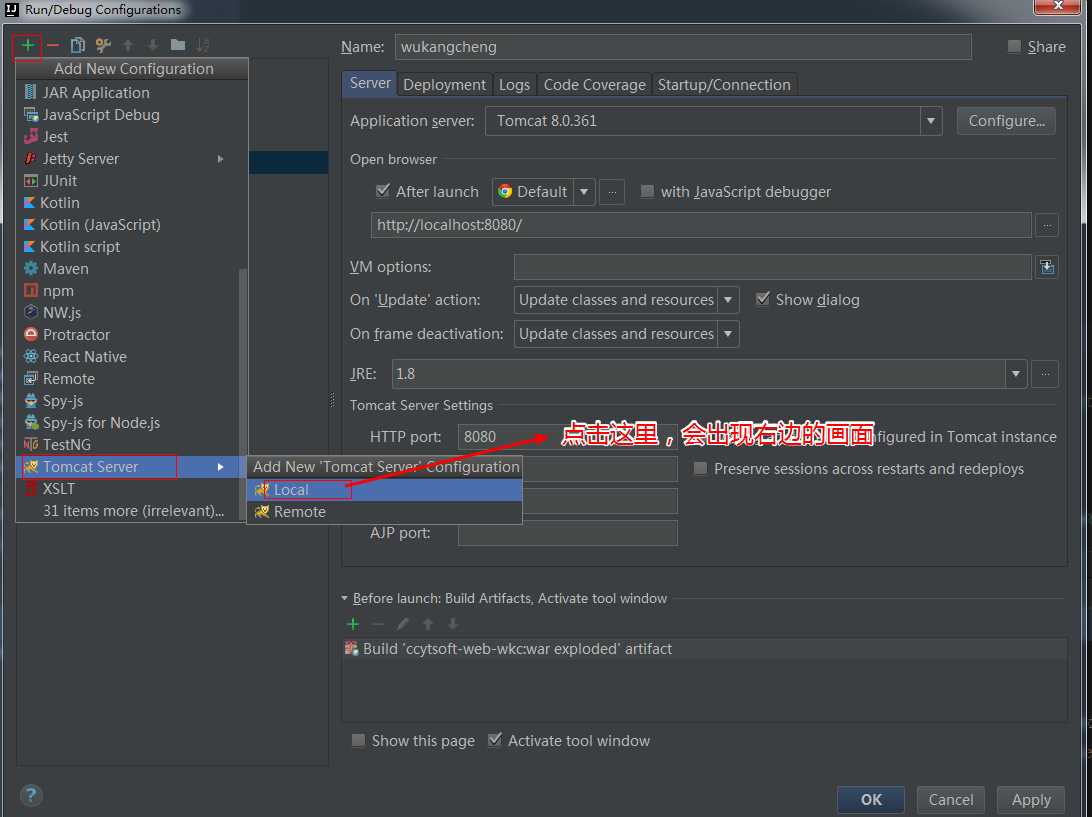Uncheck the After launch checkbox
1092x817 pixels.
tap(382, 191)
